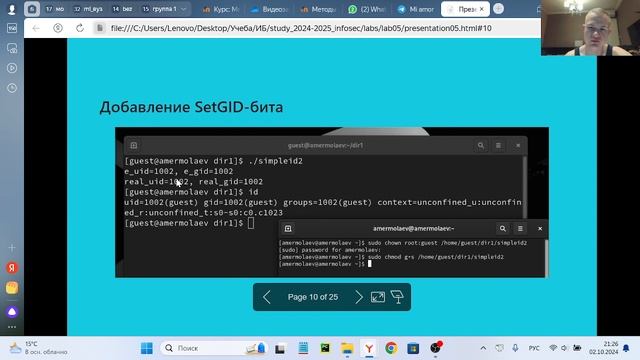The image size is (640, 360).
Task: Reload the page in the browser toolbar
Action: click(x=80, y=28)
